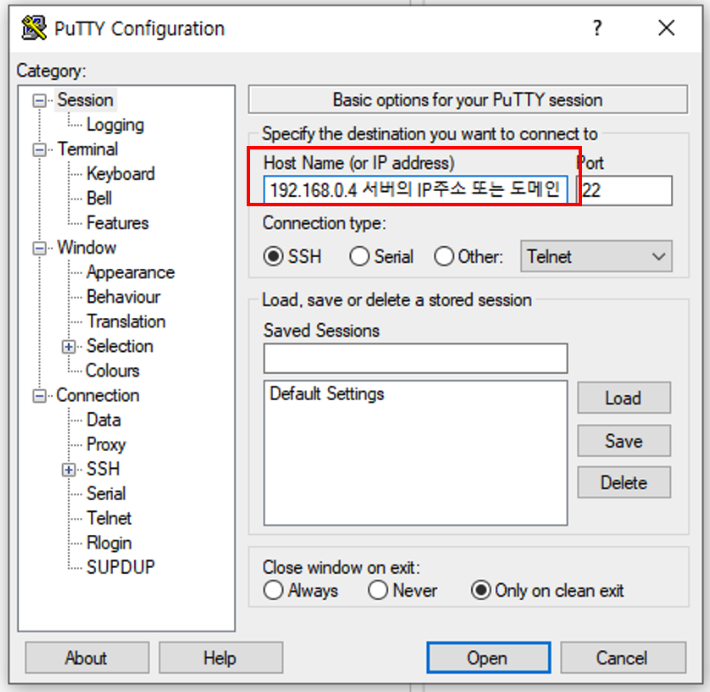Open the Terminal category
This screenshot has width=710, height=692.
point(88,149)
